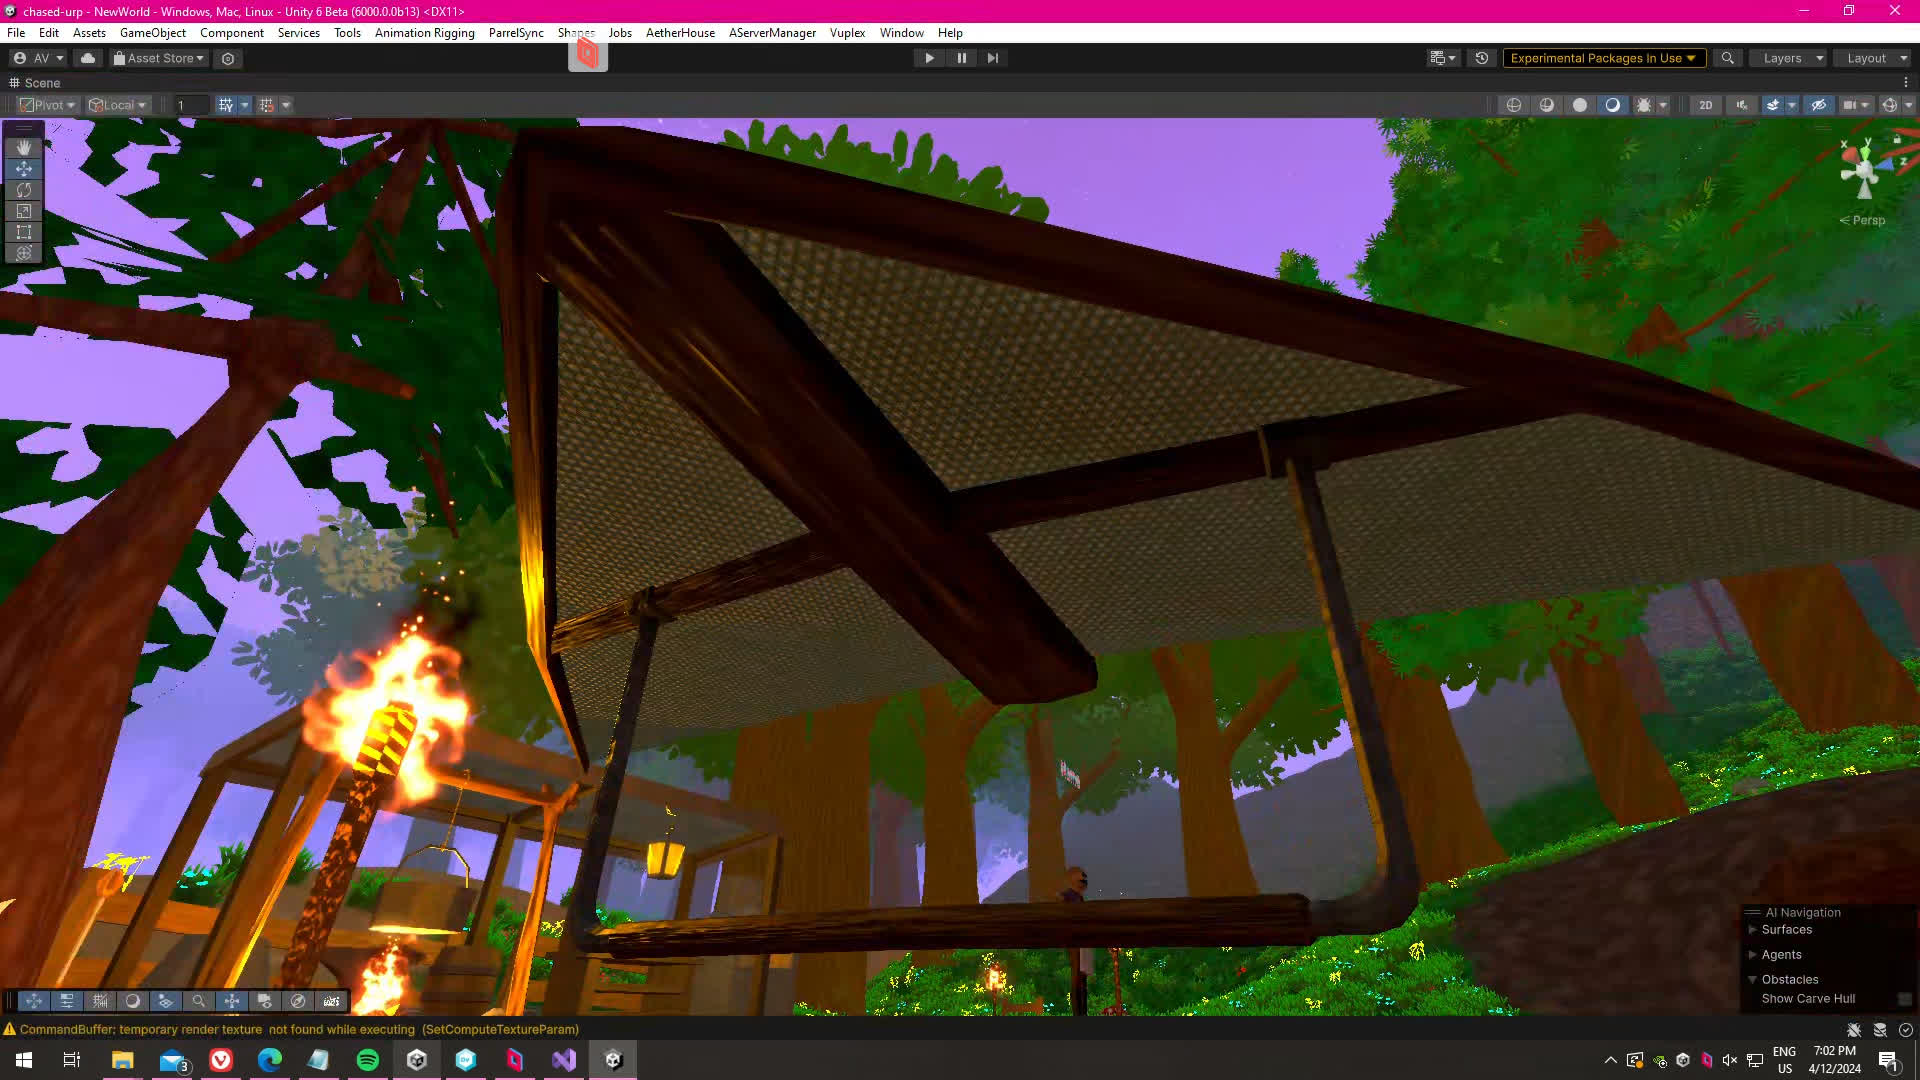
Task: Select the Rotate tool
Action: coord(24,190)
